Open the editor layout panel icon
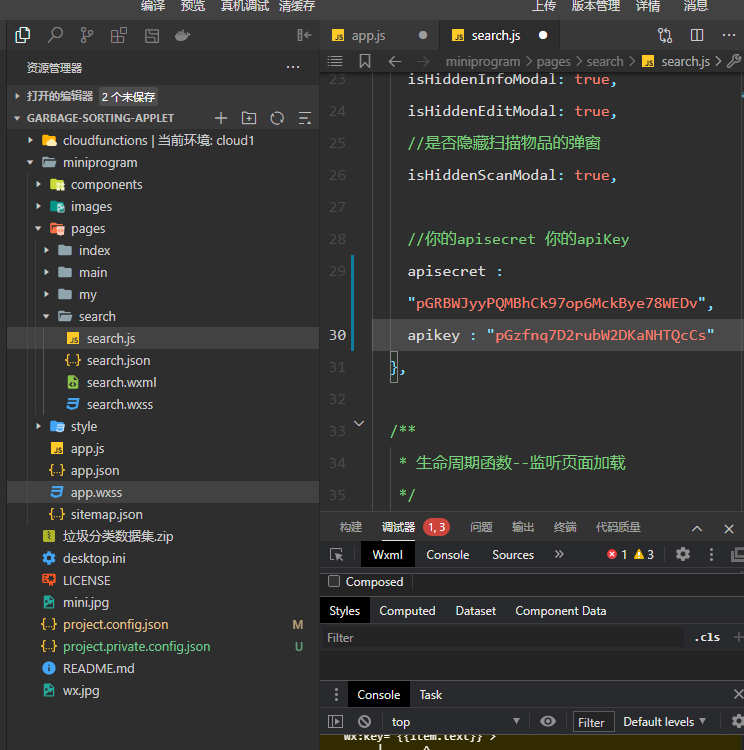Screen dimensions: 744x750 [x=152, y=35]
